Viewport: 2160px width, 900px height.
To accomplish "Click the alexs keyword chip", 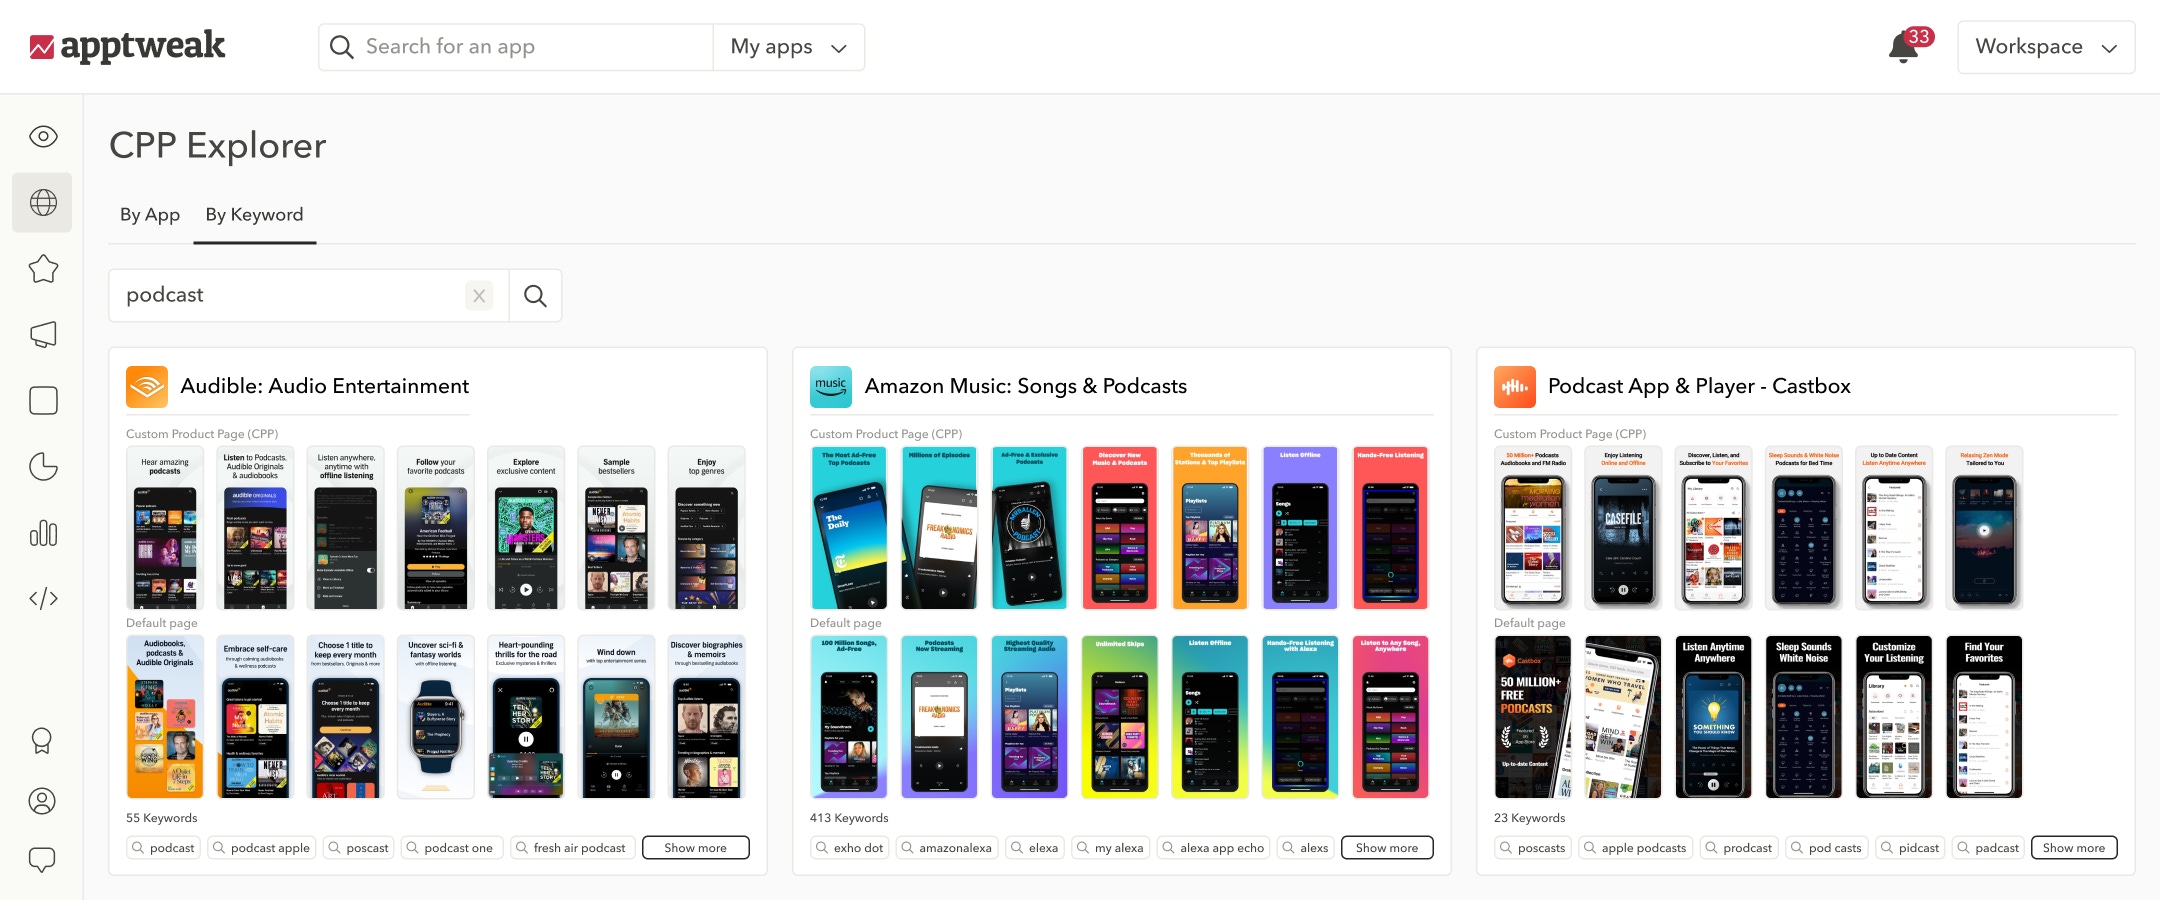I will [x=1306, y=848].
